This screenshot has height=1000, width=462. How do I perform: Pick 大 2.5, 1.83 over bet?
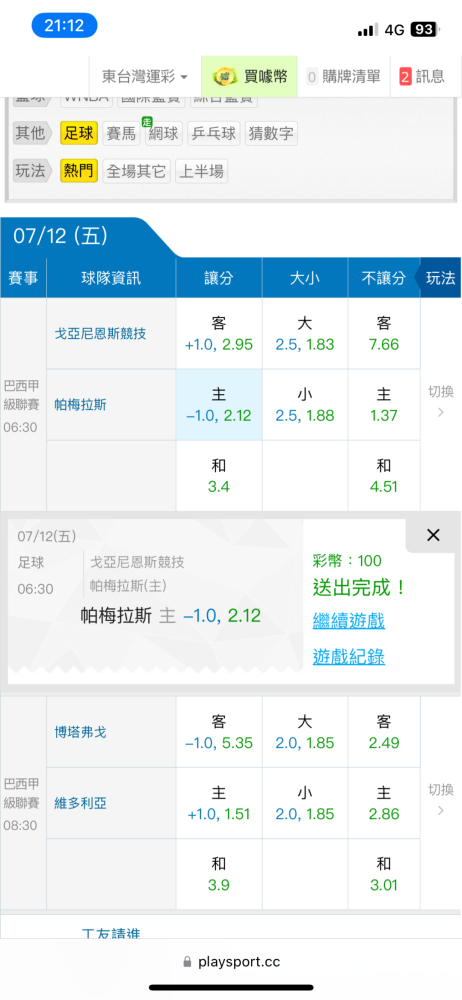tap(305, 334)
